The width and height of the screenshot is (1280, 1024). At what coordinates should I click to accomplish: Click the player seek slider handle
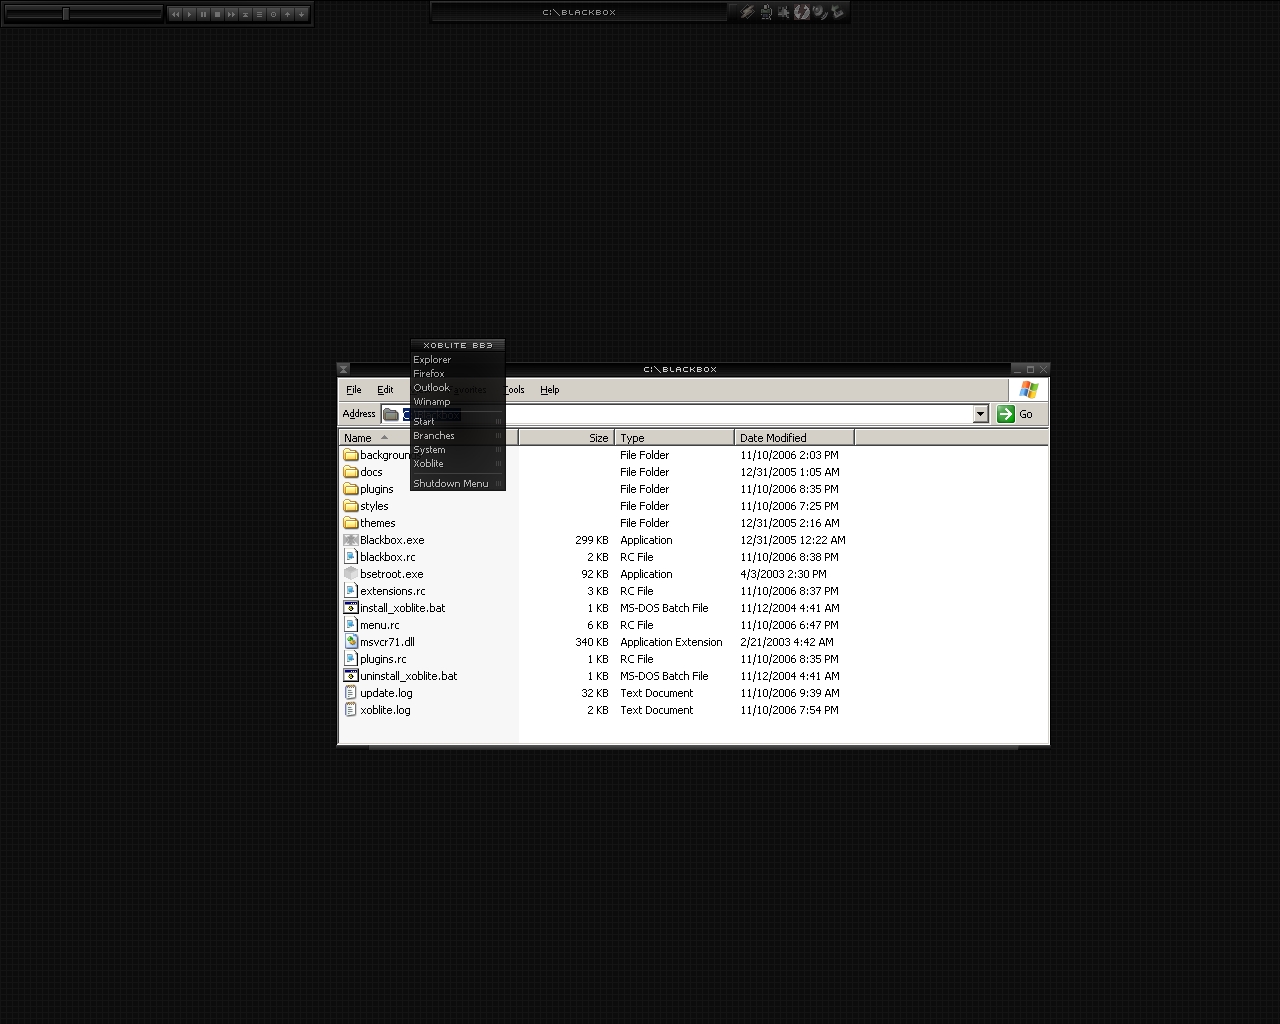coord(66,14)
